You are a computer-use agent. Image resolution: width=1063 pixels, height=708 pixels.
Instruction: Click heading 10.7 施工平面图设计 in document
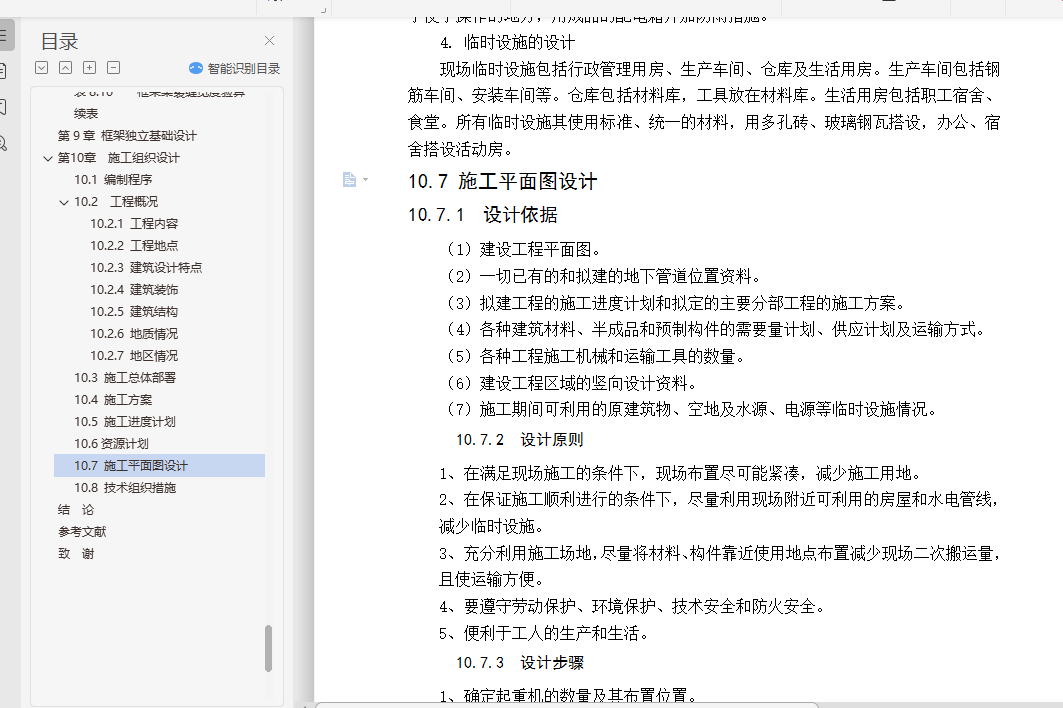[502, 182]
